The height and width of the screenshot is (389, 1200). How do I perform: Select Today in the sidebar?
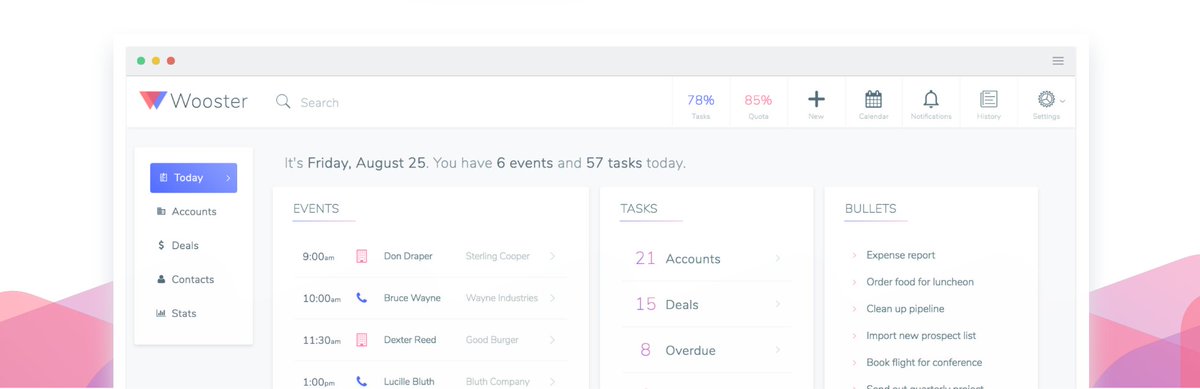(x=194, y=178)
